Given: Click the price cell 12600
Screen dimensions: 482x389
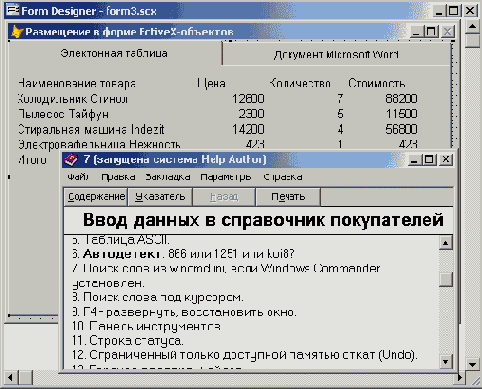Looking at the screenshot, I should click(x=248, y=99).
